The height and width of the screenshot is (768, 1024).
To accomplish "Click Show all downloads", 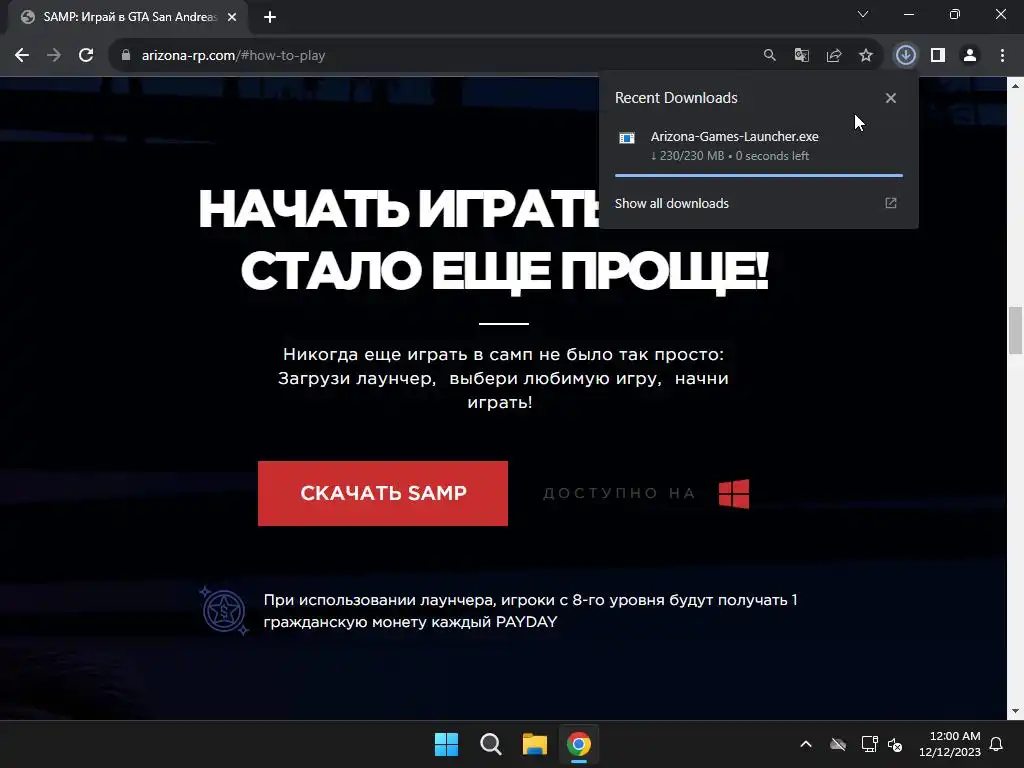I will 671,203.
